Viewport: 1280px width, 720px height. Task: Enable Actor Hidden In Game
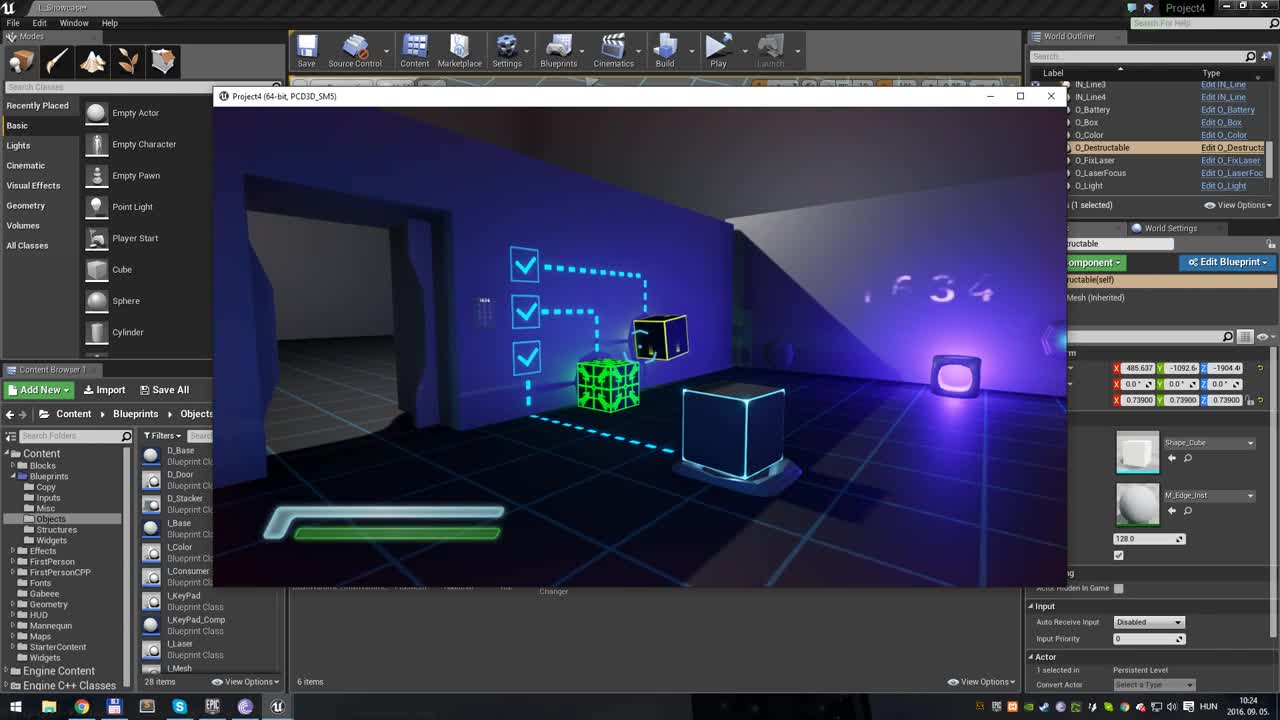(x=1117, y=588)
